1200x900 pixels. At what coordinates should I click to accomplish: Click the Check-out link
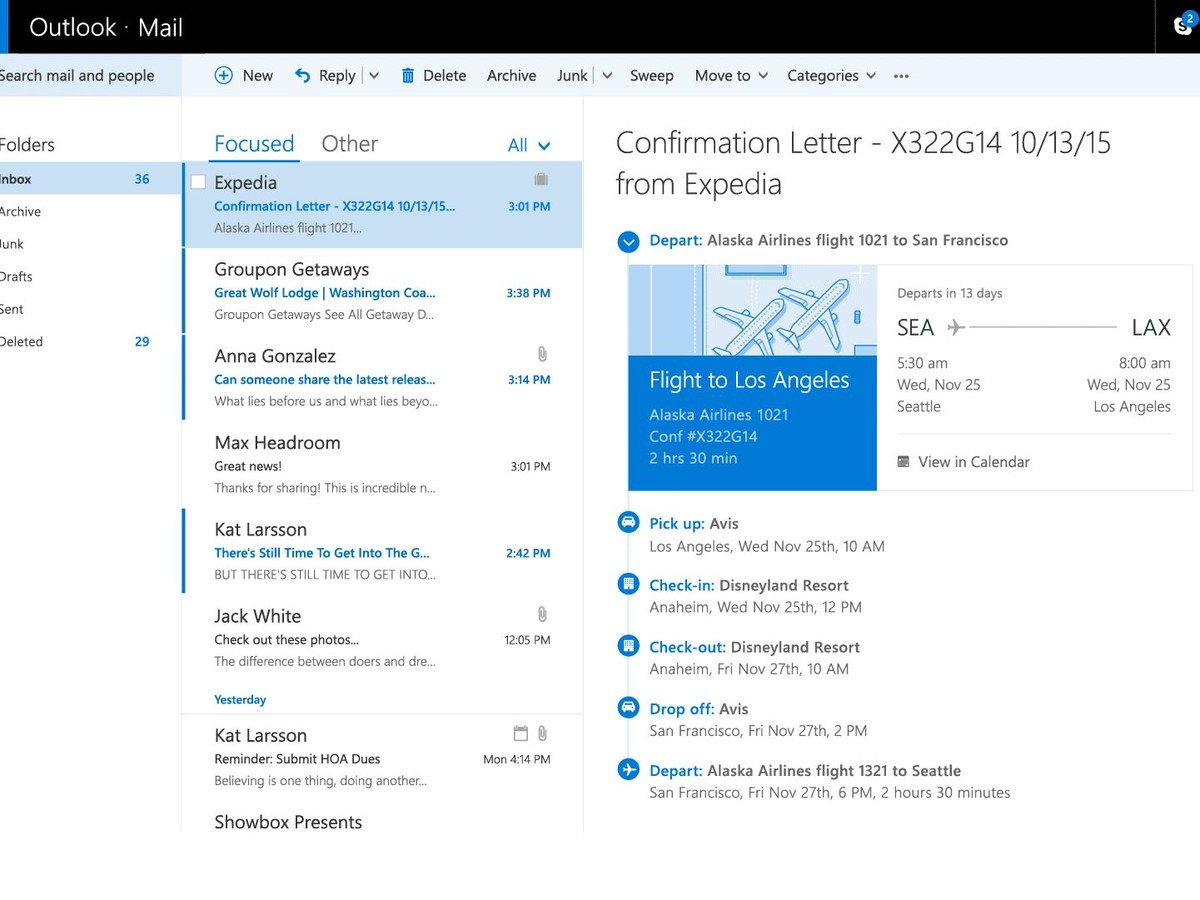click(688, 648)
